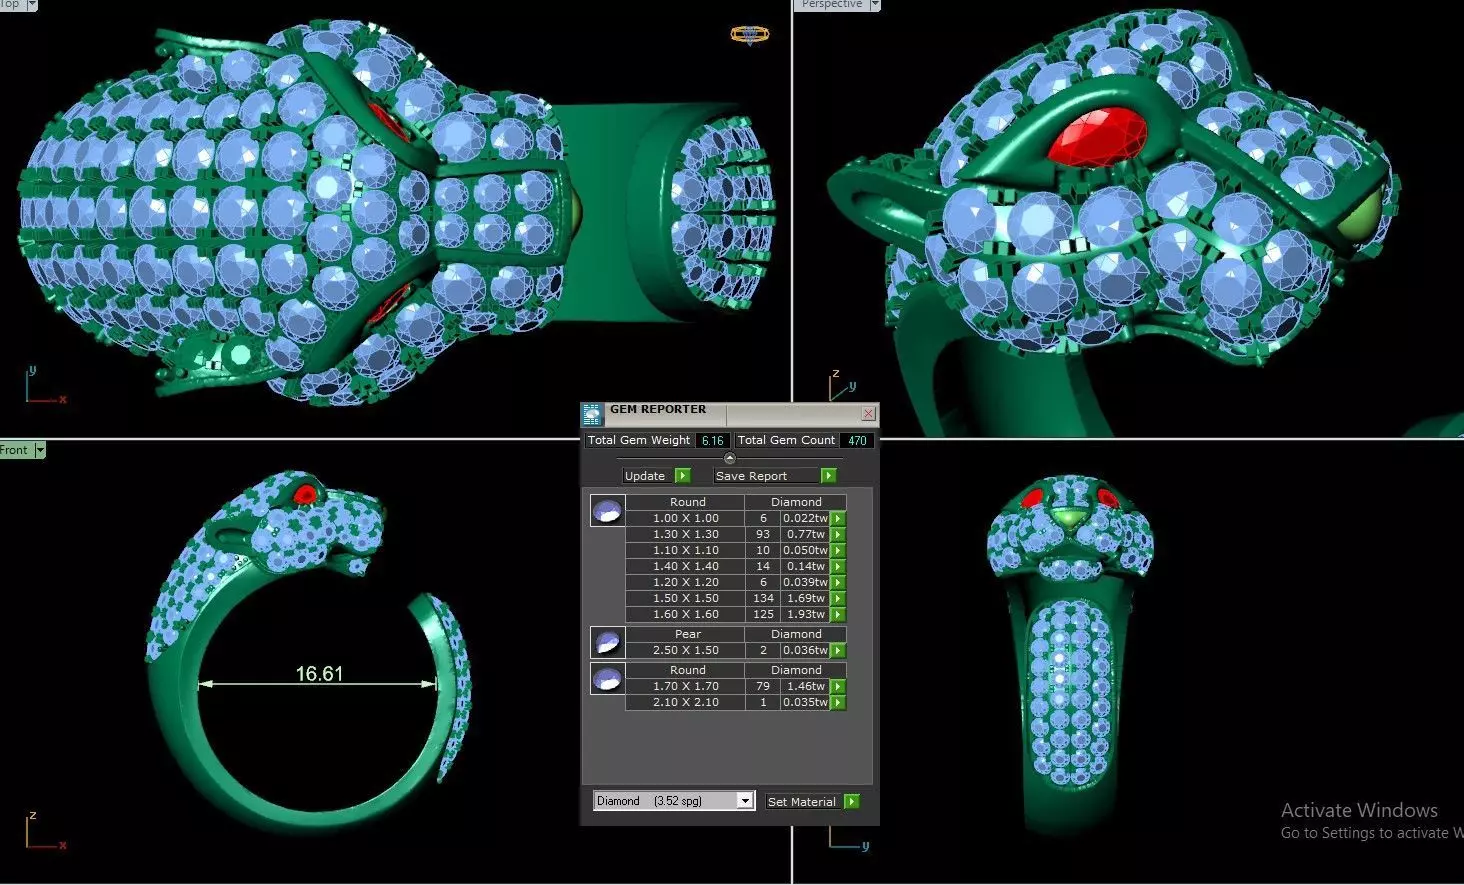The width and height of the screenshot is (1464, 885).
Task: Collapse the Gem Reporter header with the arrow handle
Action: click(x=729, y=458)
